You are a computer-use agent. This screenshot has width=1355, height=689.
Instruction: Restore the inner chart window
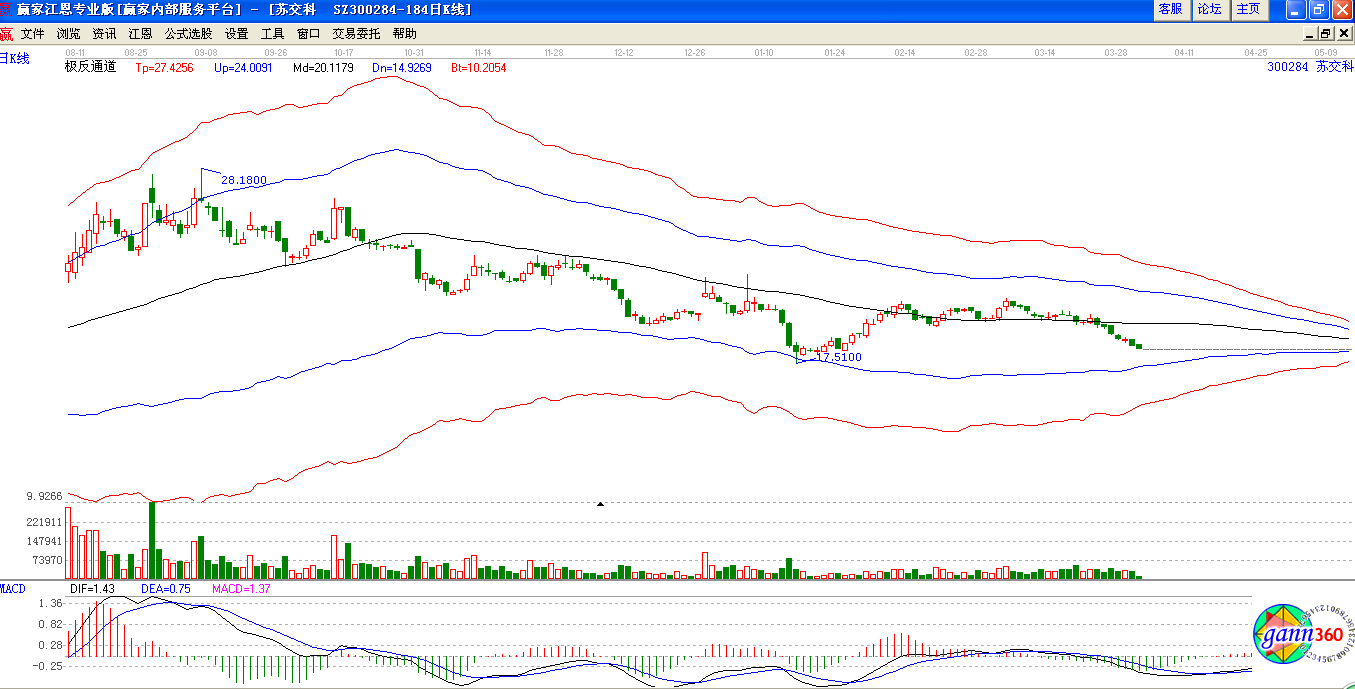click(1325, 33)
